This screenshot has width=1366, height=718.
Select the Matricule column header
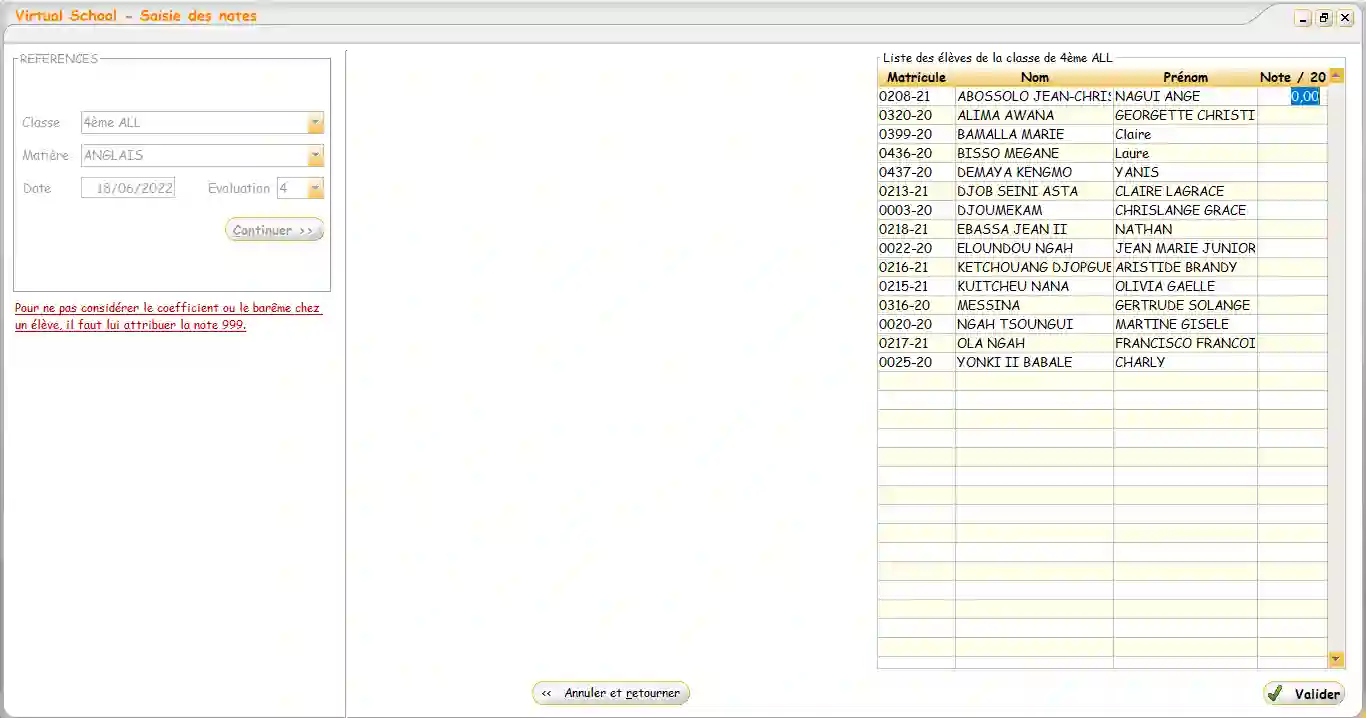(x=915, y=77)
